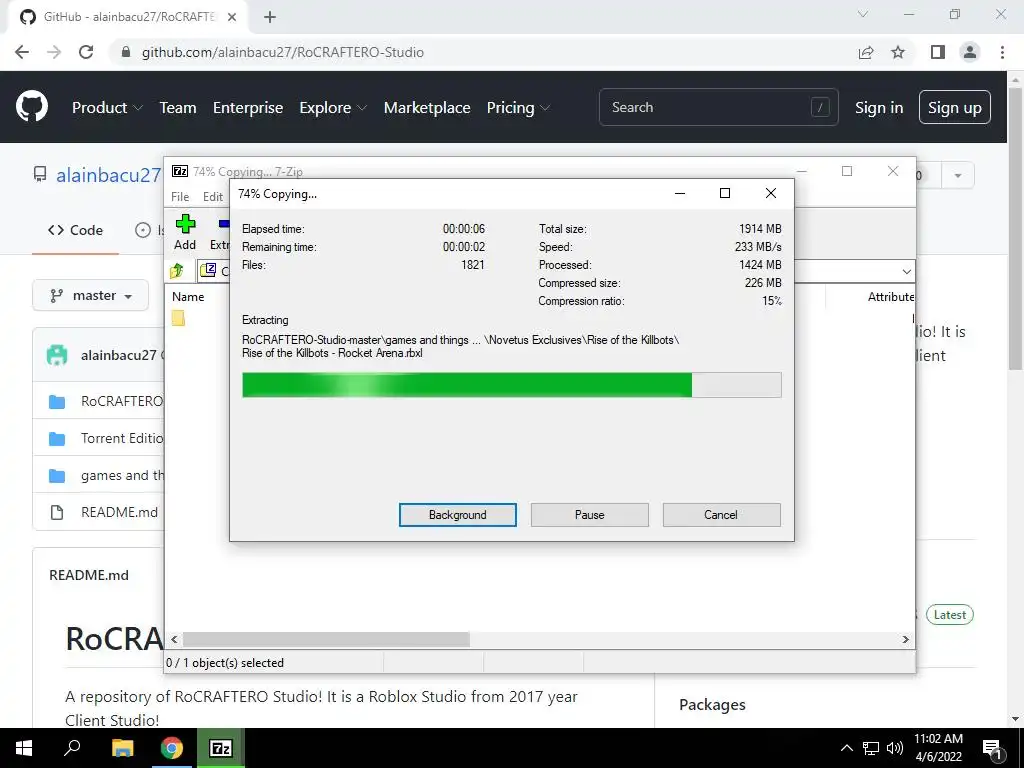Open the File menu in 7-Zip
Image resolution: width=1024 pixels, height=768 pixels.
pos(180,197)
